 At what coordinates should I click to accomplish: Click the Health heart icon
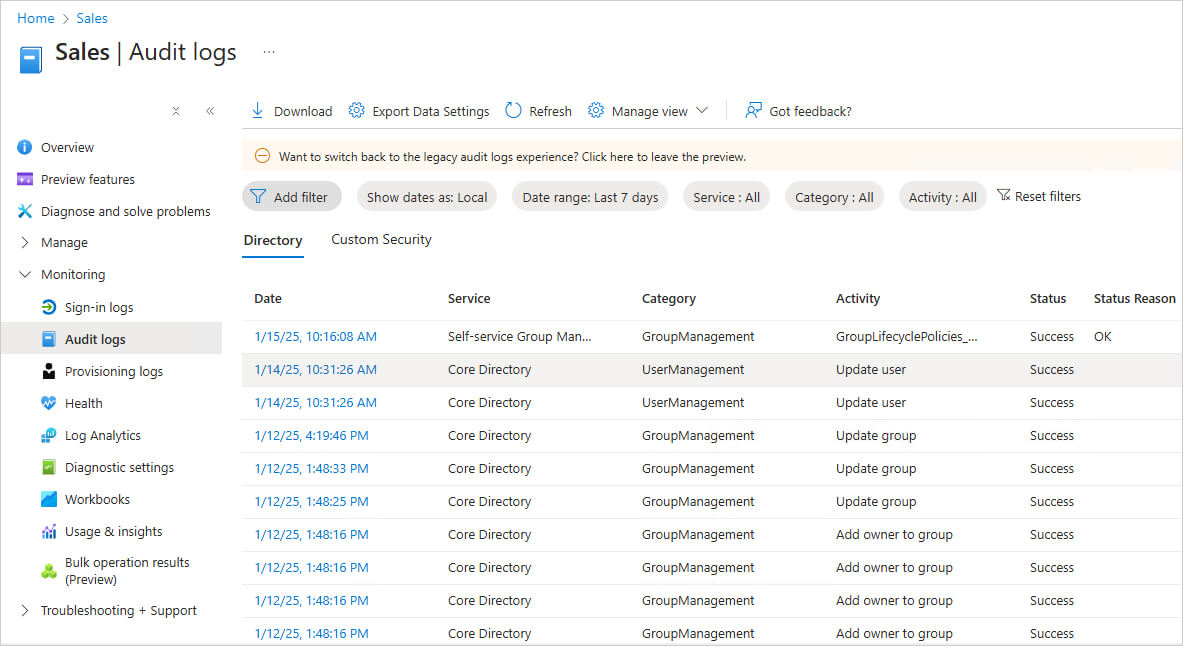[49, 403]
